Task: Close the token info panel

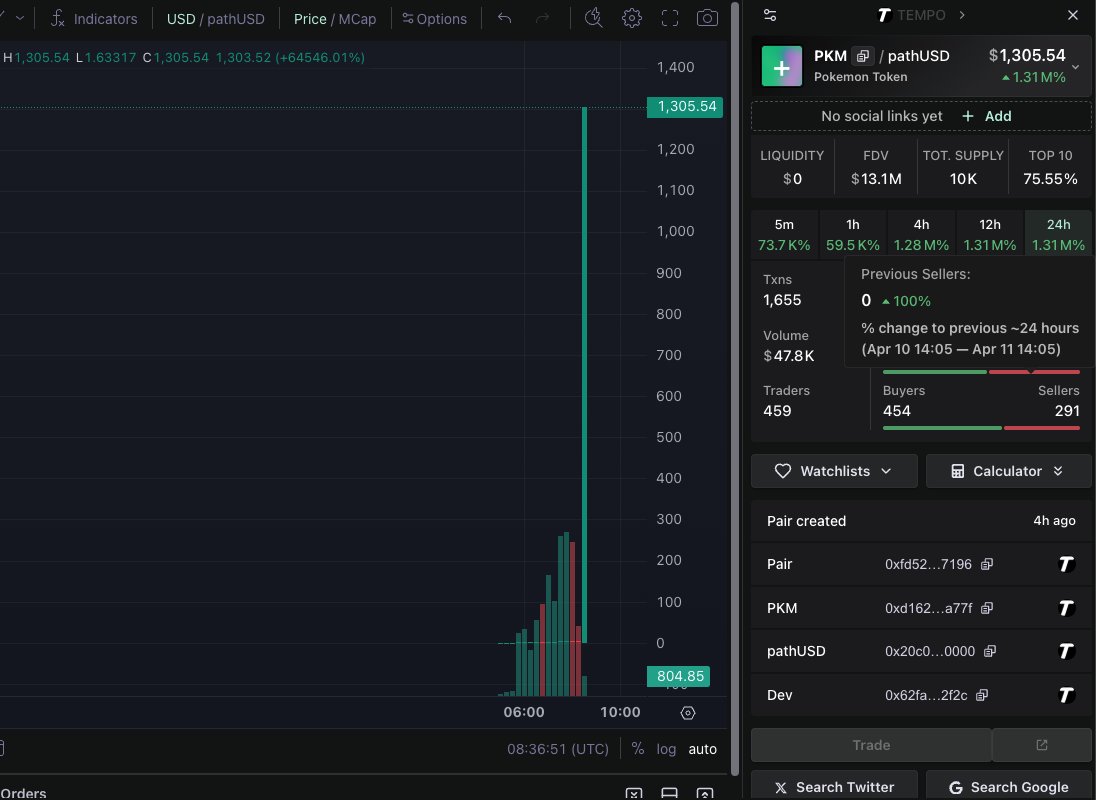Action: [1073, 15]
